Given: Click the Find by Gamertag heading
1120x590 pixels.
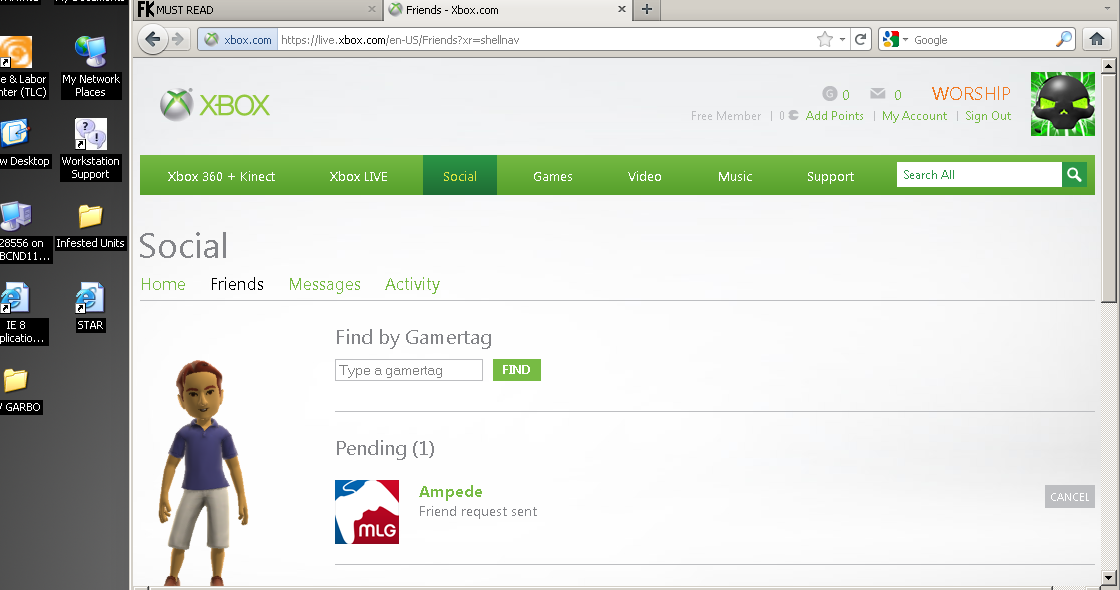Looking at the screenshot, I should coord(414,337).
